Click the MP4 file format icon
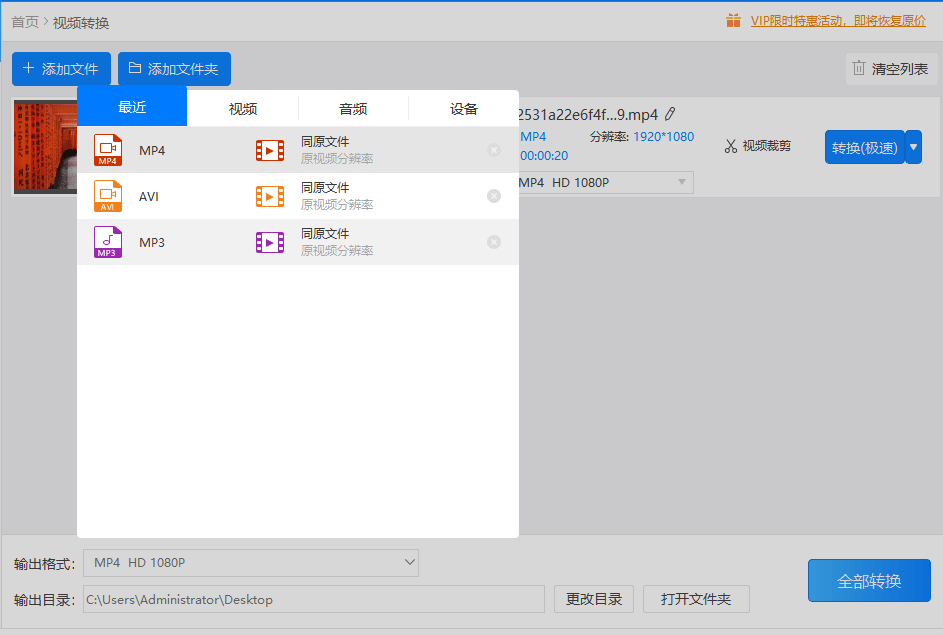 108,150
